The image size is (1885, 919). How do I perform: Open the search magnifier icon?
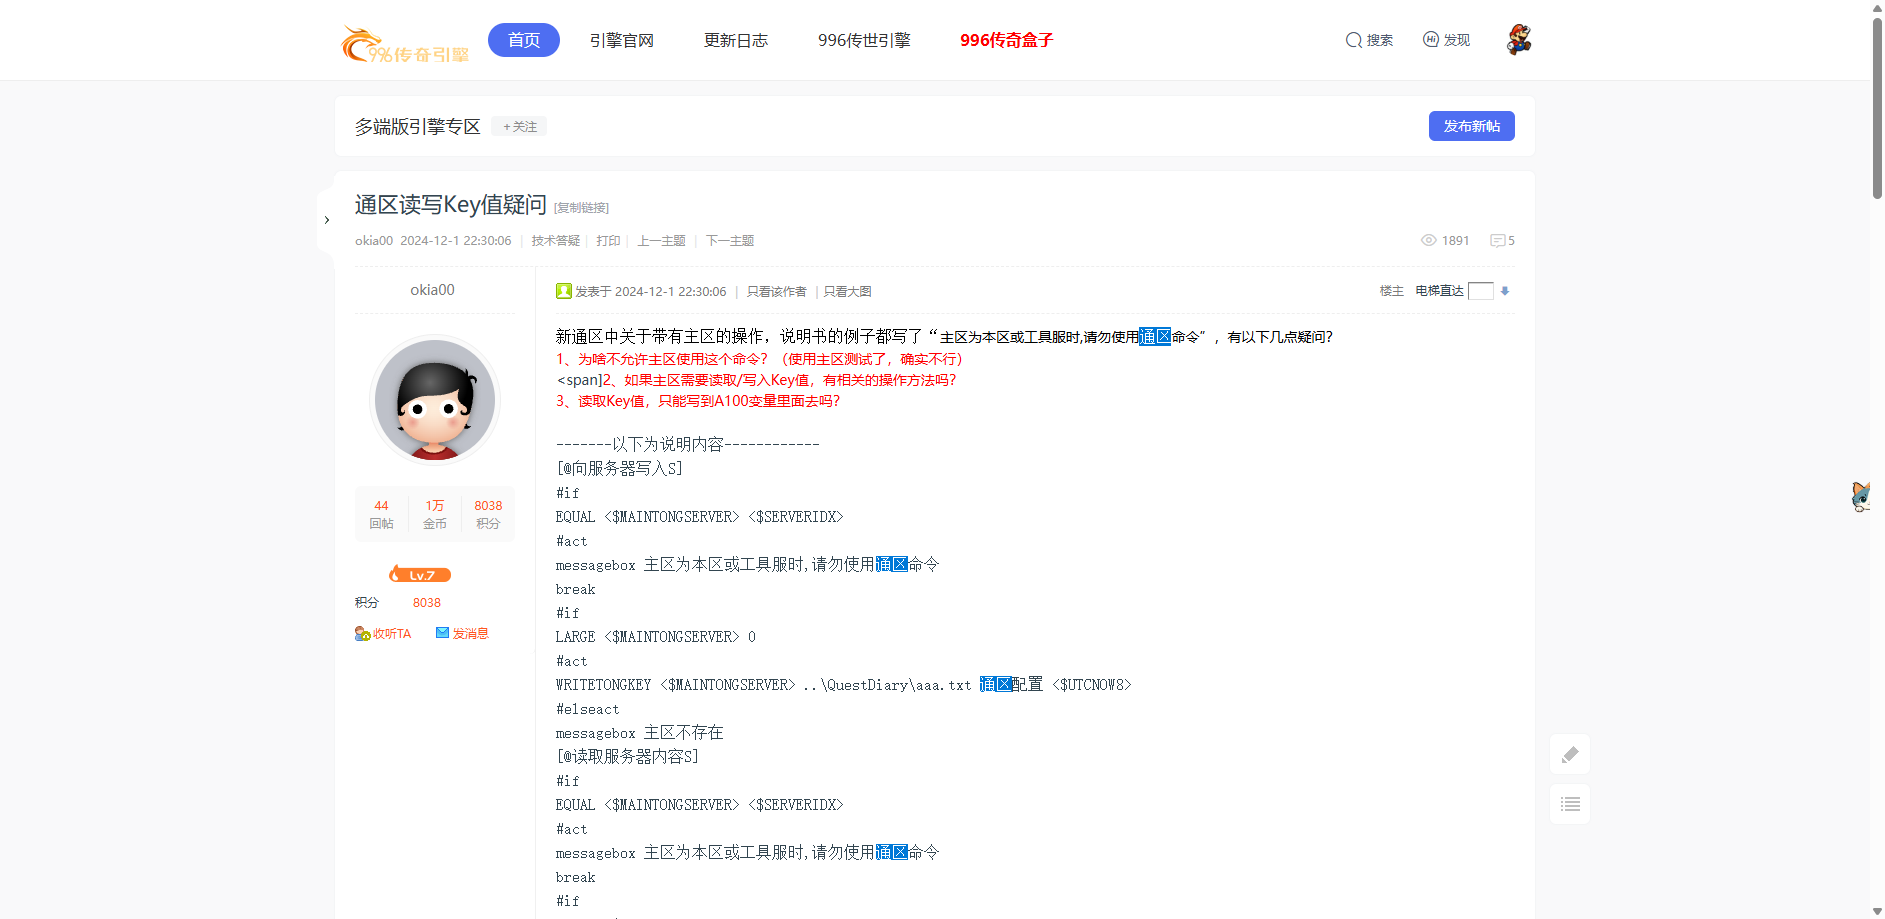[1354, 40]
